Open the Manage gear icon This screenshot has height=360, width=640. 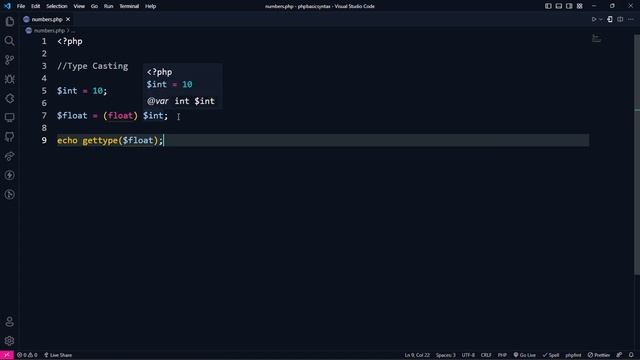click(9, 341)
